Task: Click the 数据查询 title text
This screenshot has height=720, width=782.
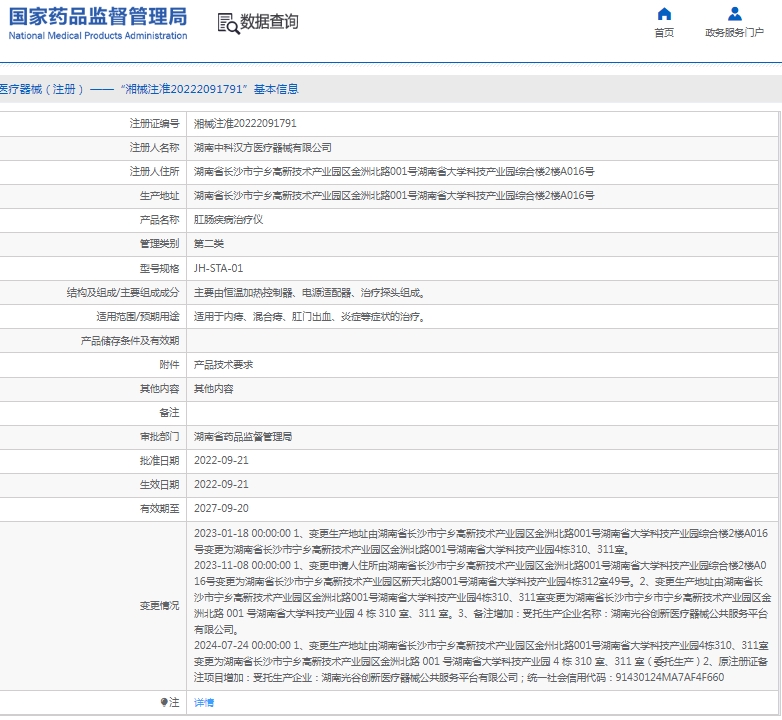Action: pos(270,22)
